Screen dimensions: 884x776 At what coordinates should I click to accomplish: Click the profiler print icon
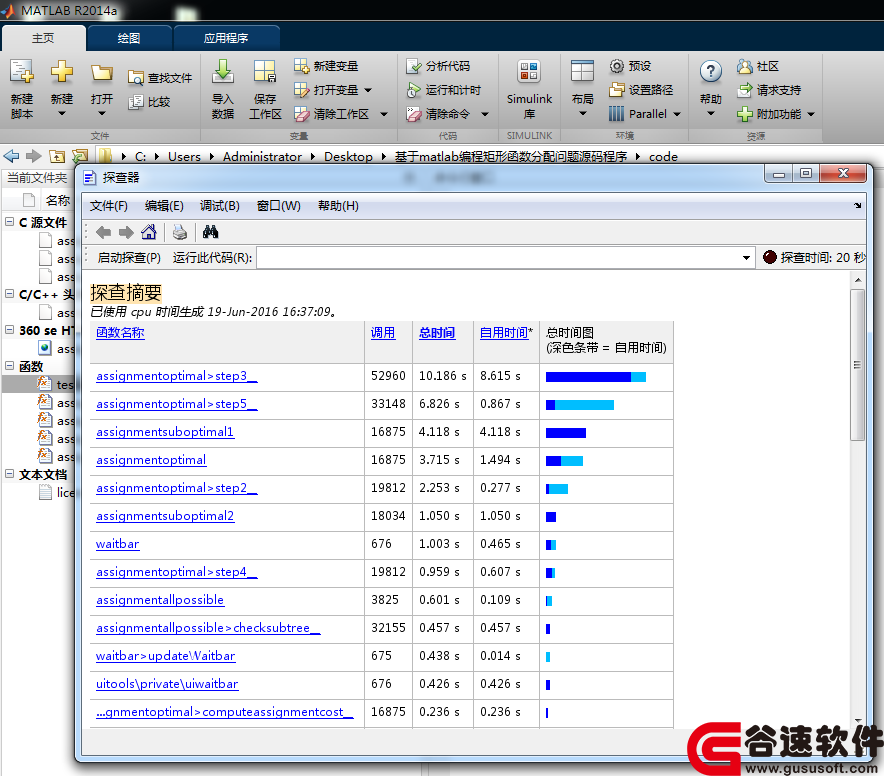click(180, 232)
